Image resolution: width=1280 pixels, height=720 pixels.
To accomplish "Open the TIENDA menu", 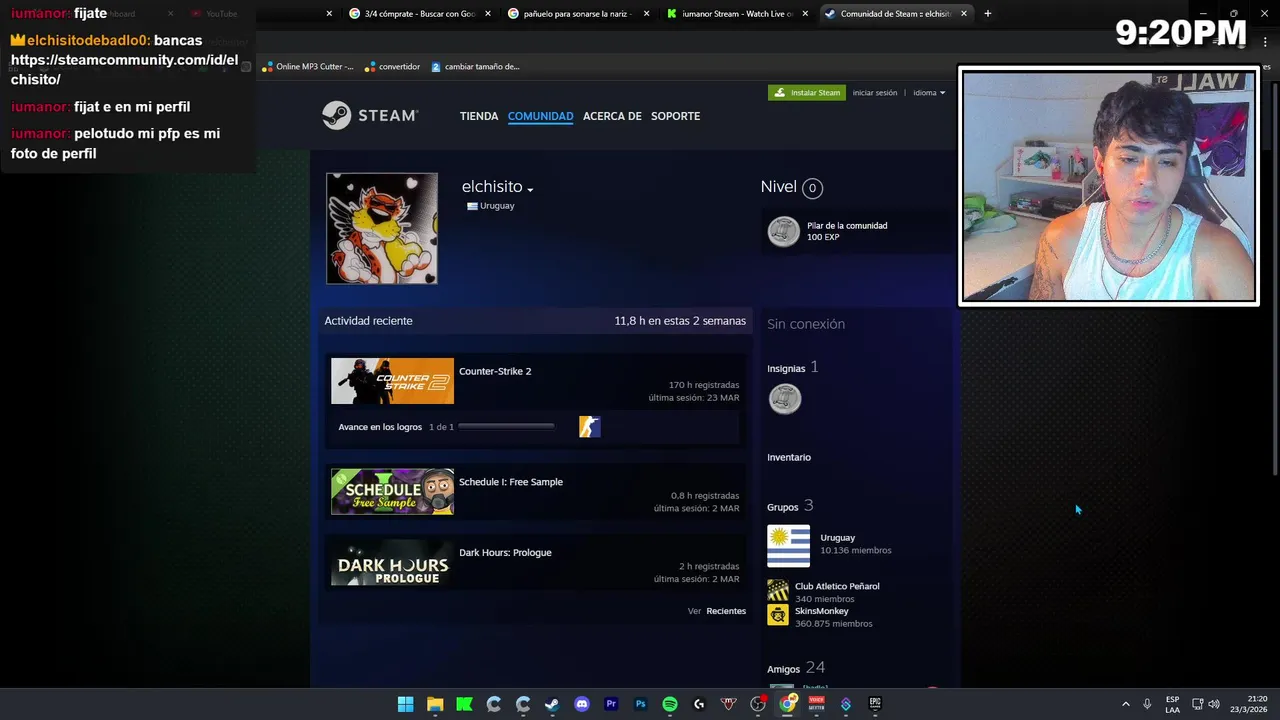I will point(479,116).
